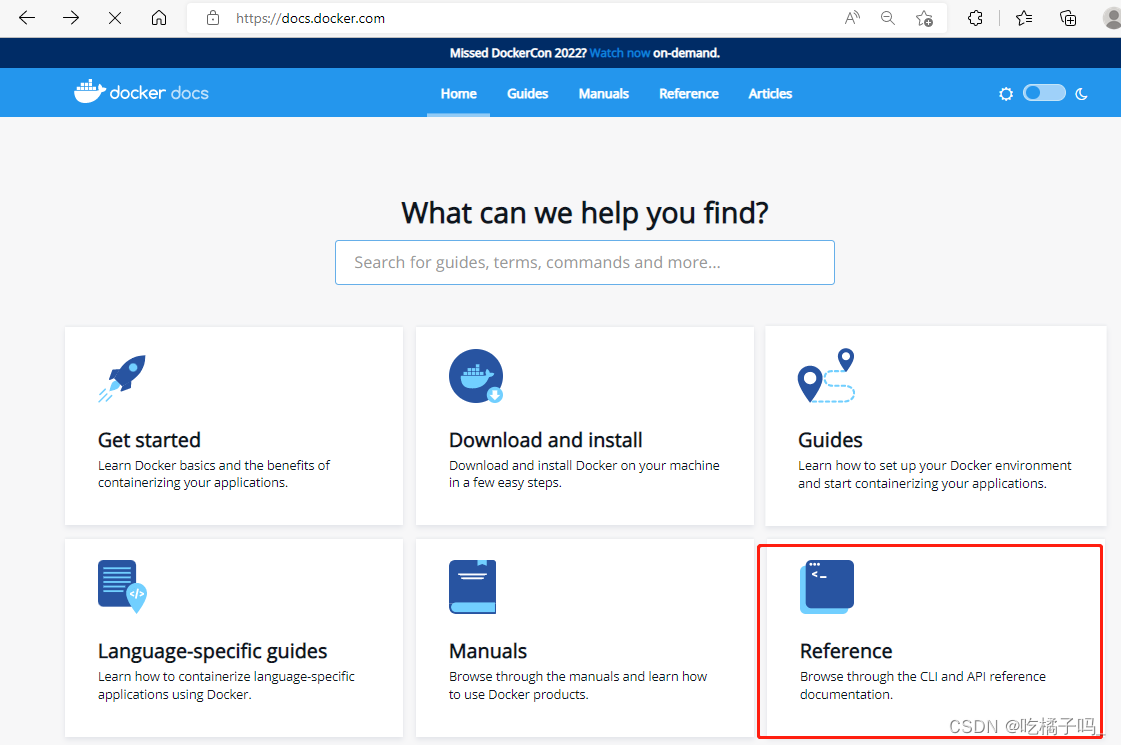Select the Language-specific guides document icon
This screenshot has width=1121, height=745.
123,587
